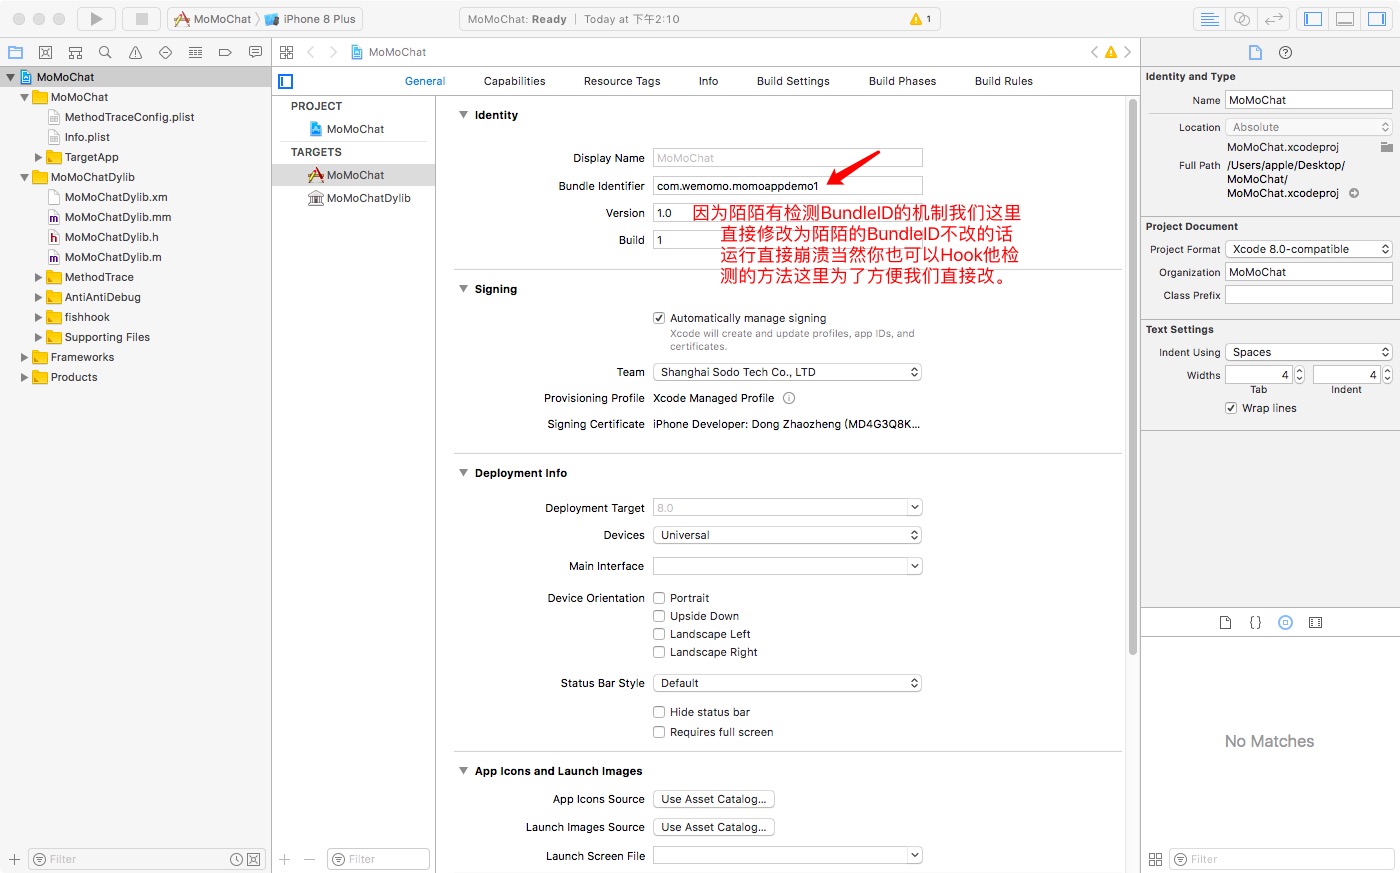
Task: Show the Code Snippet library
Action: [x=1255, y=622]
